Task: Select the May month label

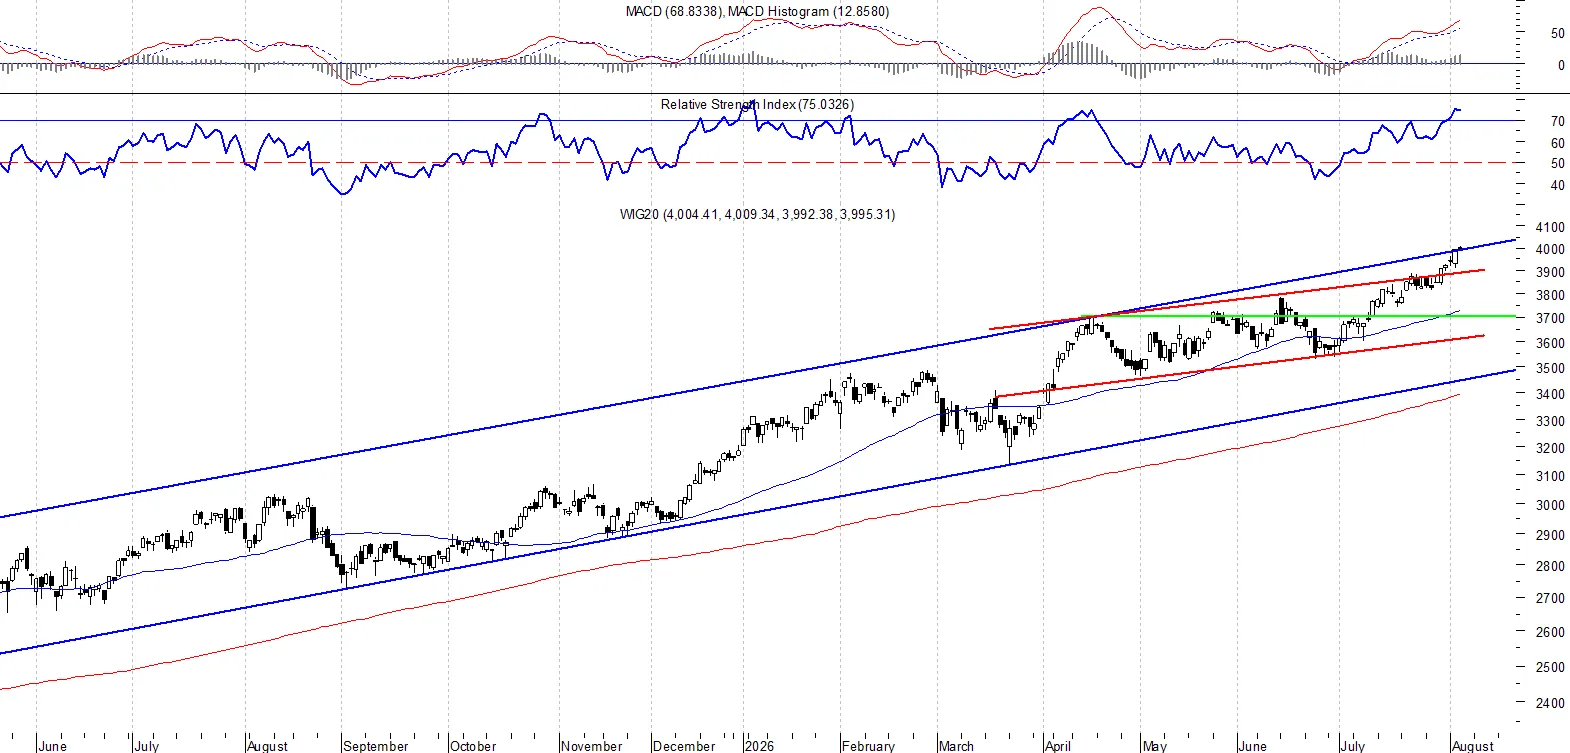Action: 1155,746
